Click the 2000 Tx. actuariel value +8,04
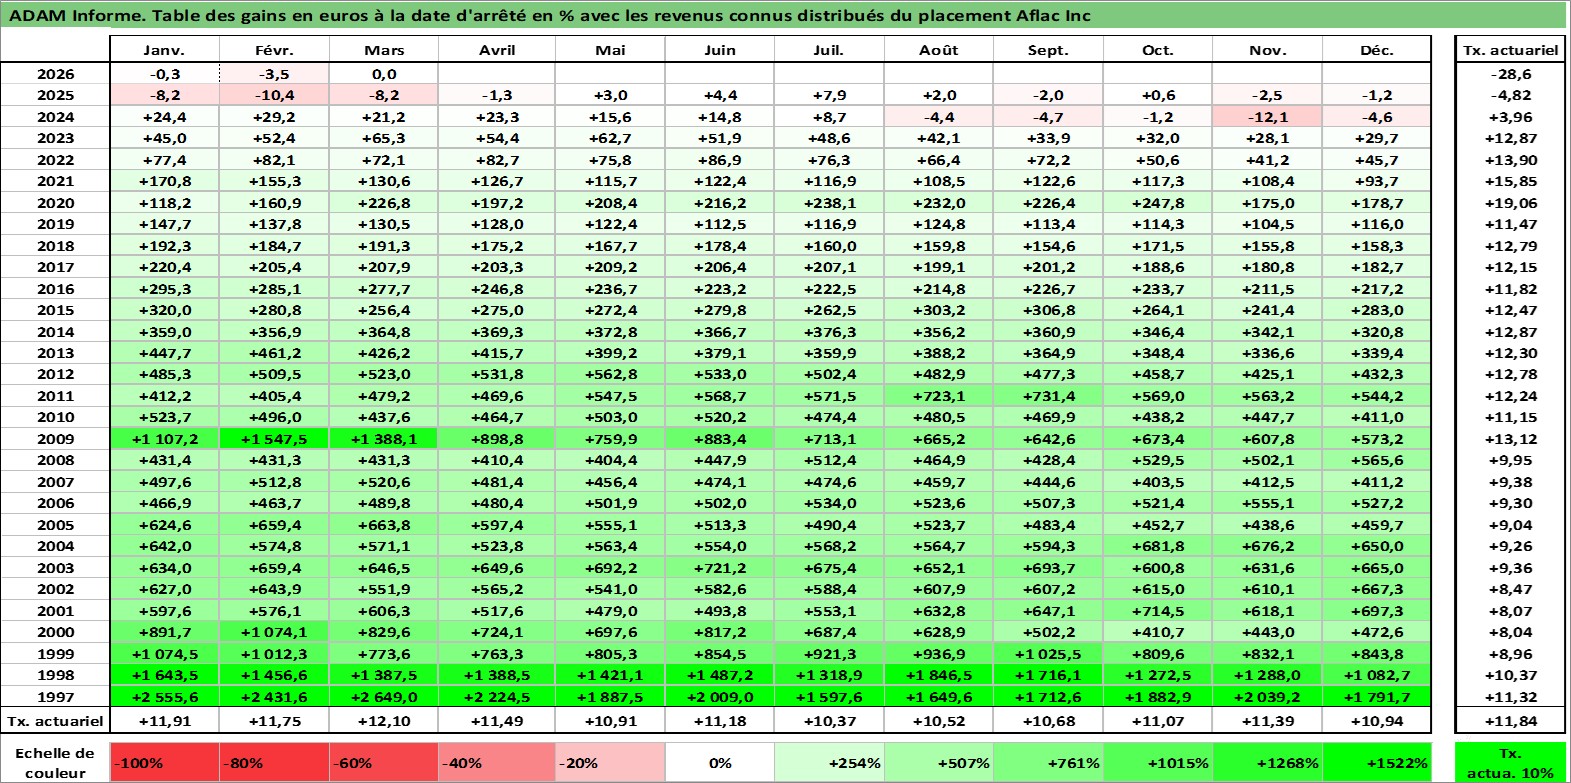1571x783 pixels. pyautogui.click(x=1511, y=632)
